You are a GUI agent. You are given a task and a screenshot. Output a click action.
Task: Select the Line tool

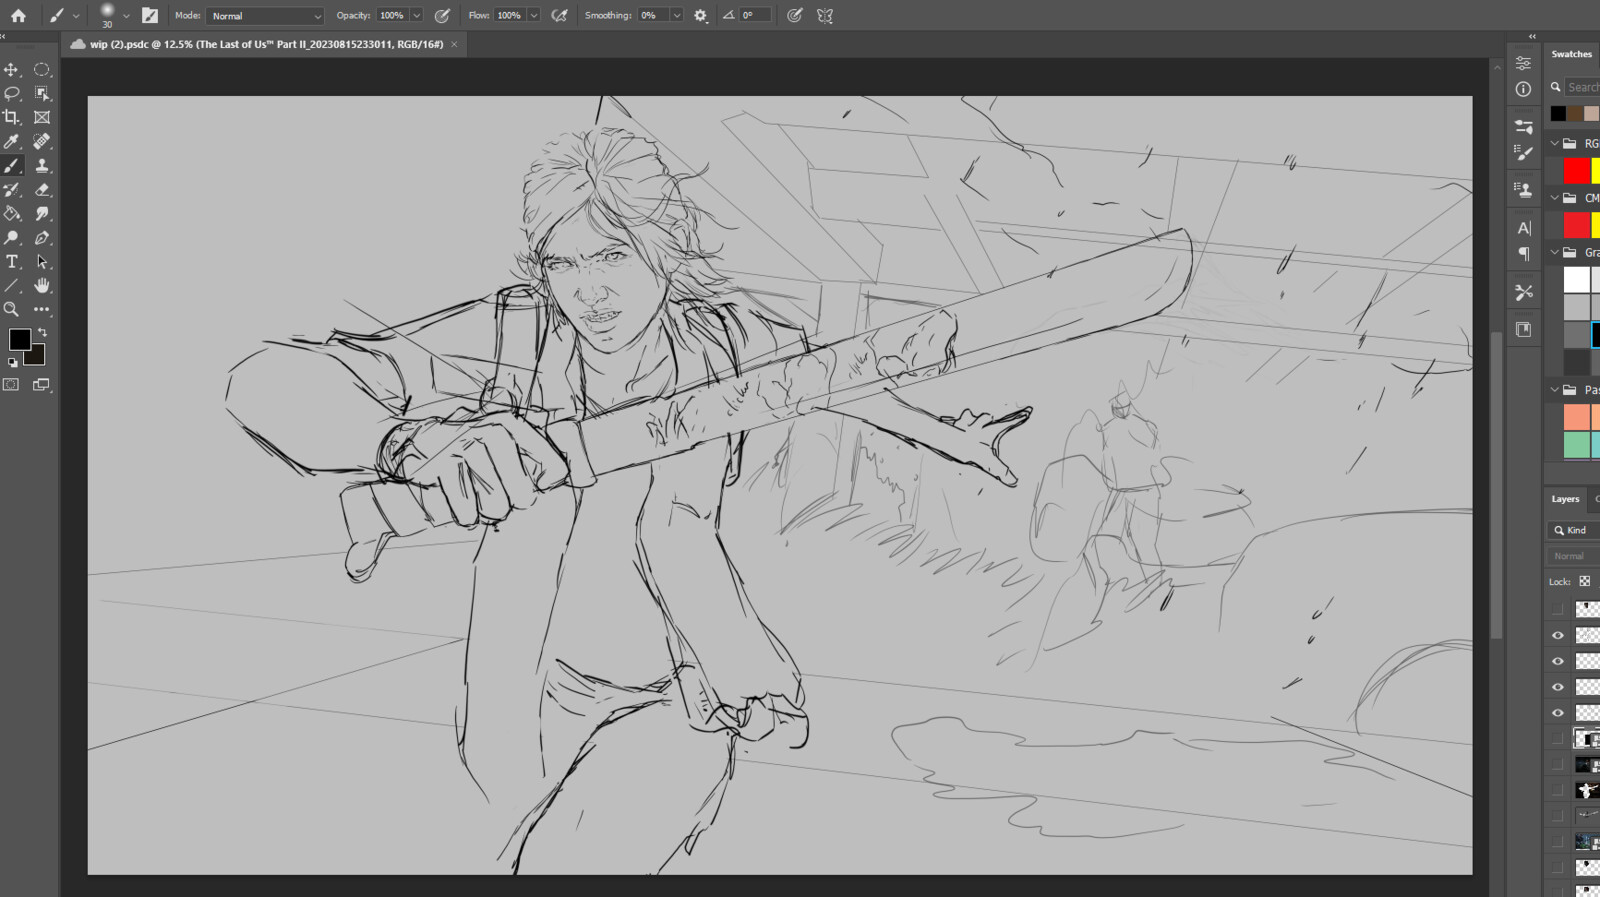pos(12,286)
